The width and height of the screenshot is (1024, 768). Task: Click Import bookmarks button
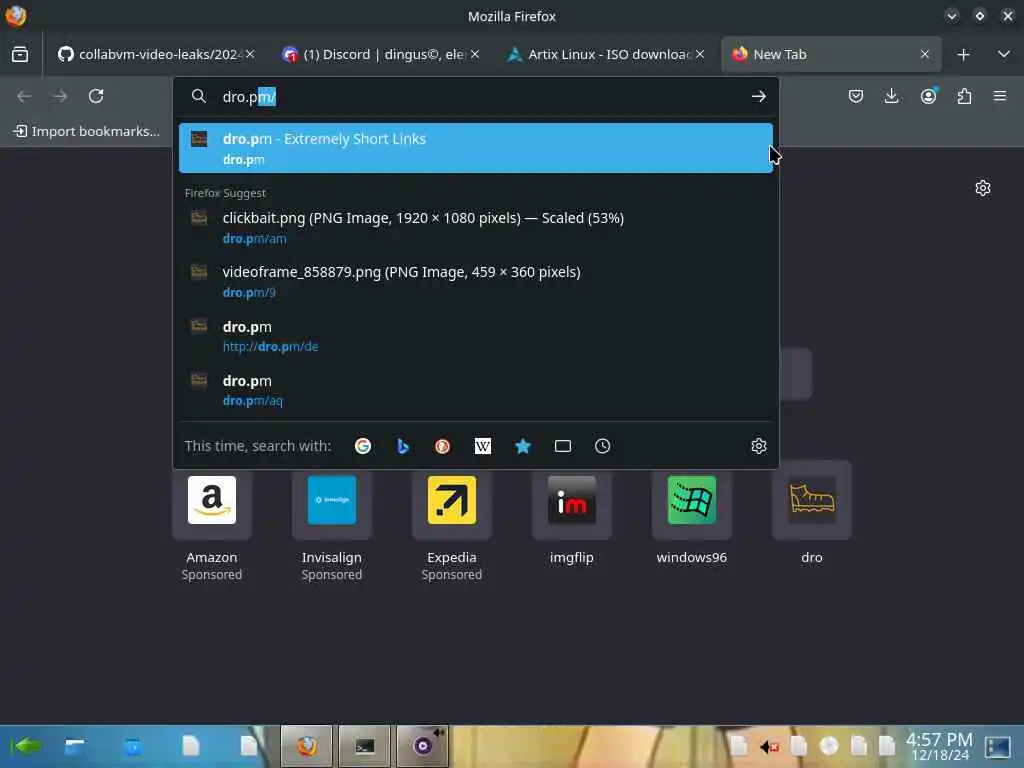tap(87, 131)
